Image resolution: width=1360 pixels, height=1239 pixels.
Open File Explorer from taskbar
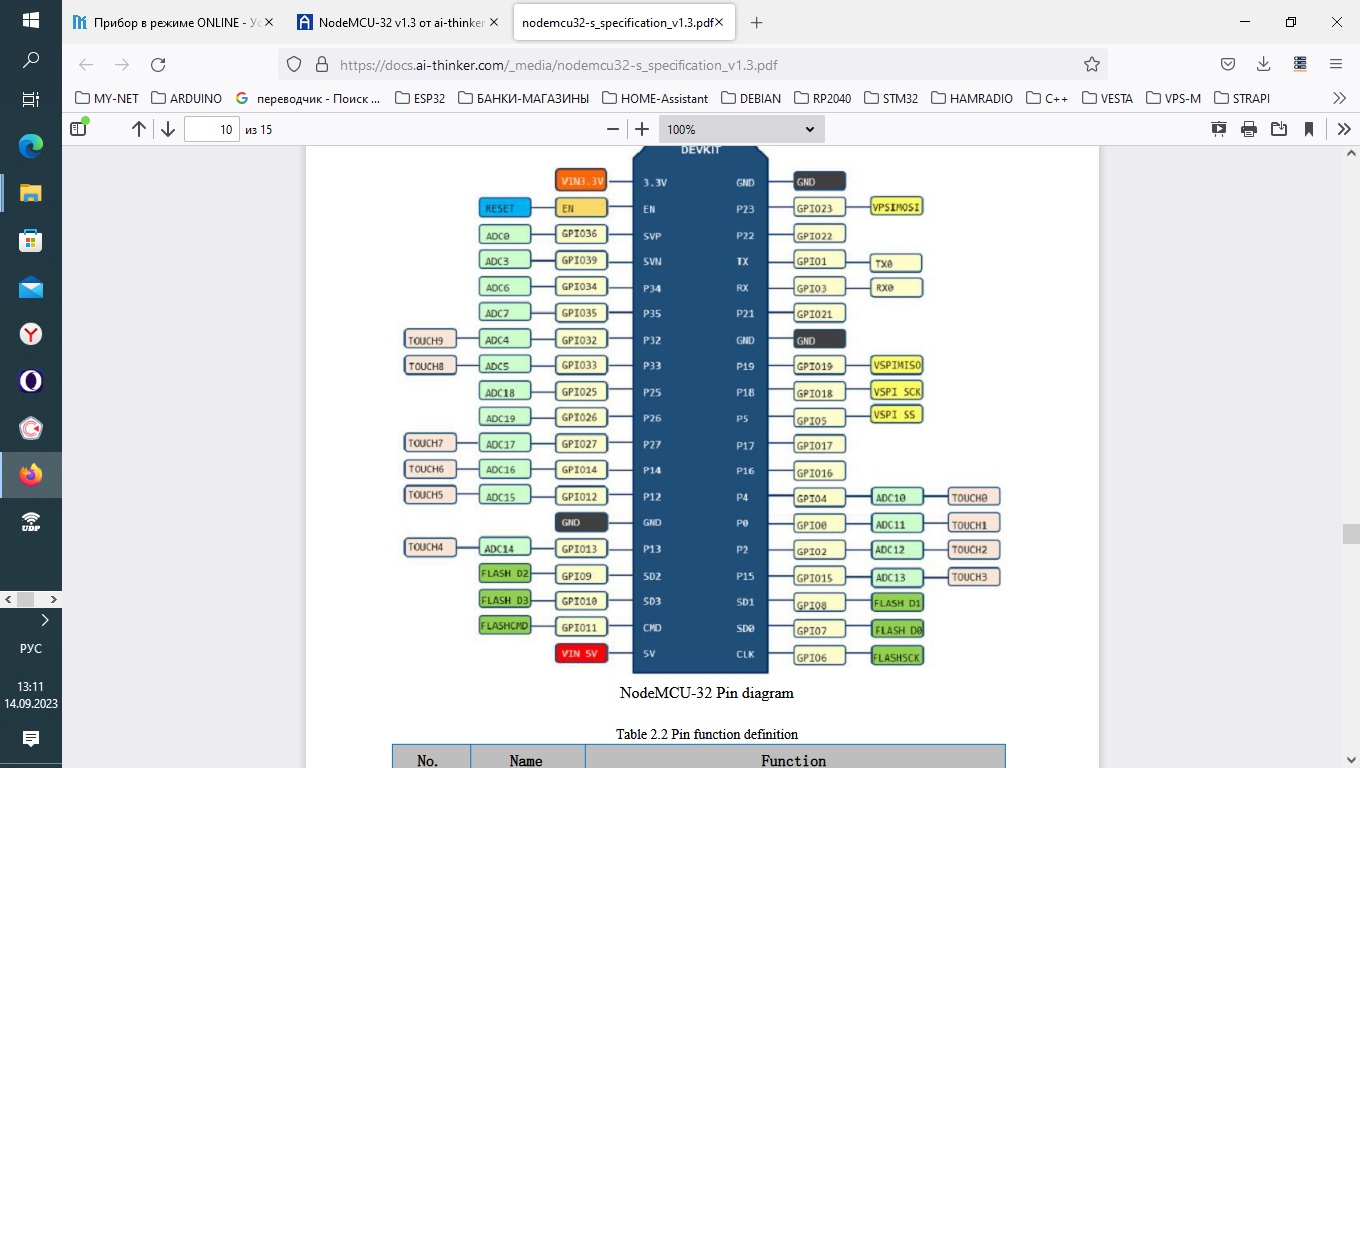pyautogui.click(x=31, y=193)
